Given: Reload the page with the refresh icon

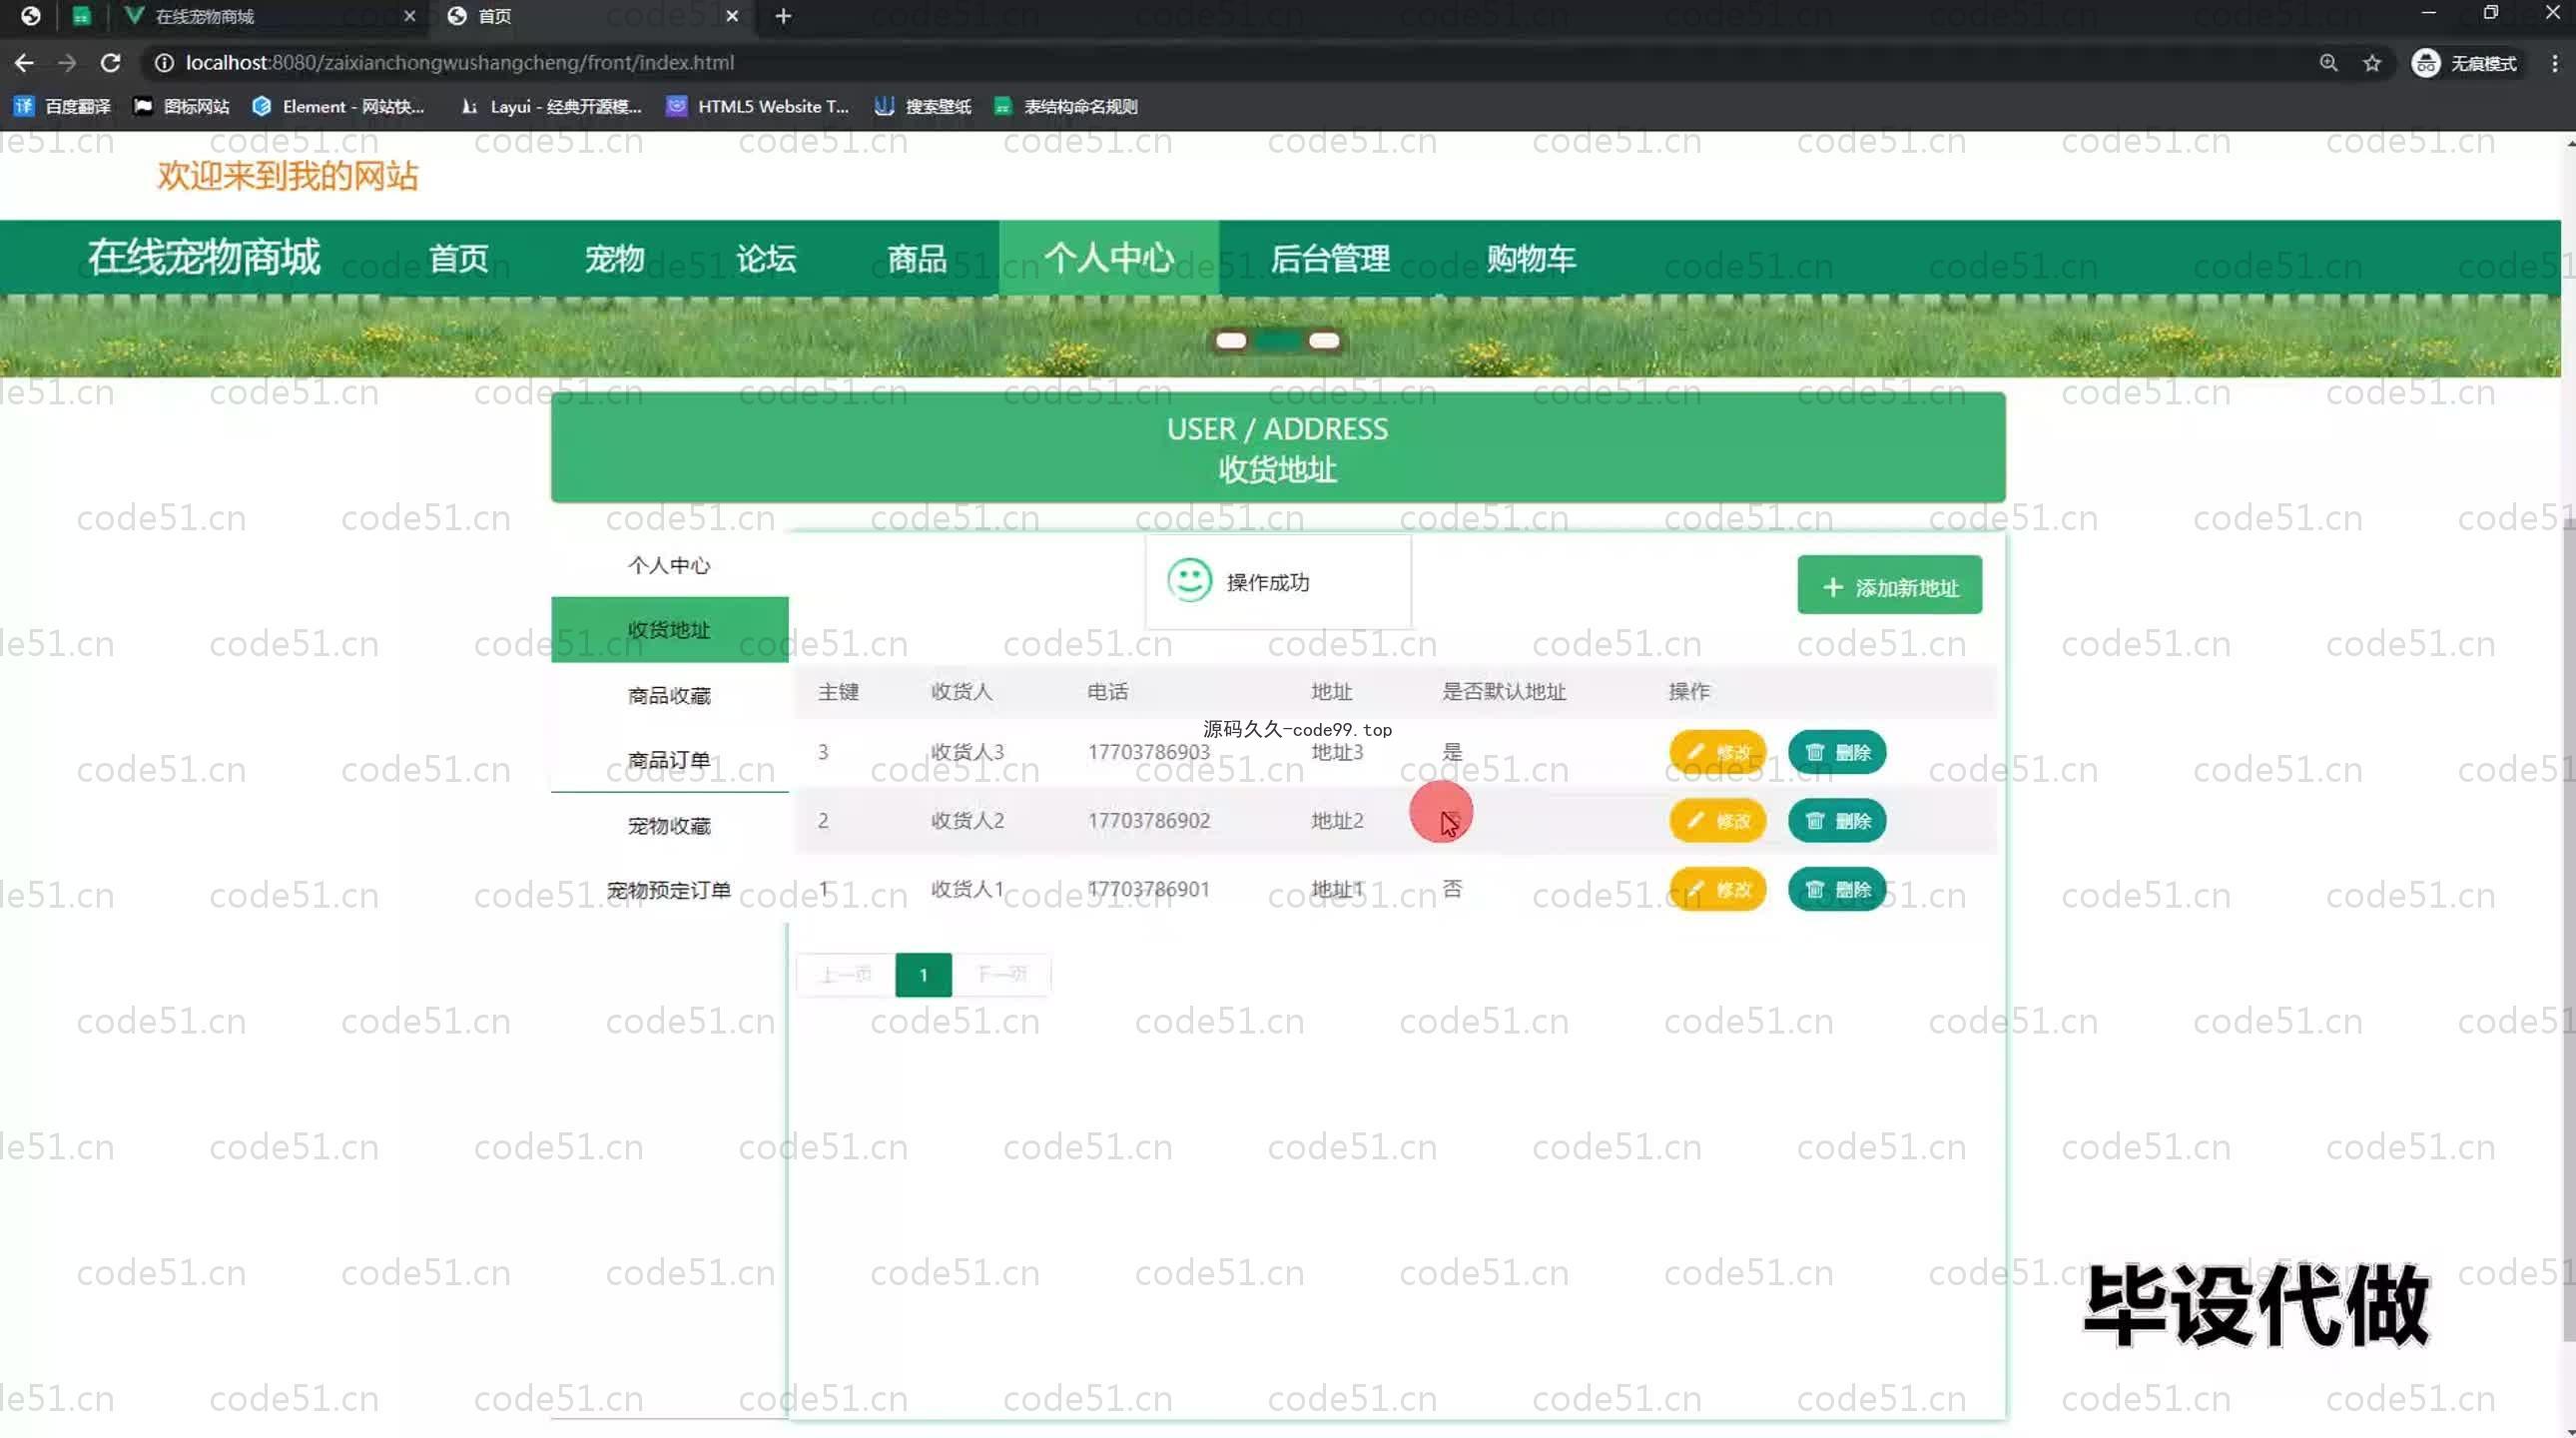Looking at the screenshot, I should click(111, 63).
